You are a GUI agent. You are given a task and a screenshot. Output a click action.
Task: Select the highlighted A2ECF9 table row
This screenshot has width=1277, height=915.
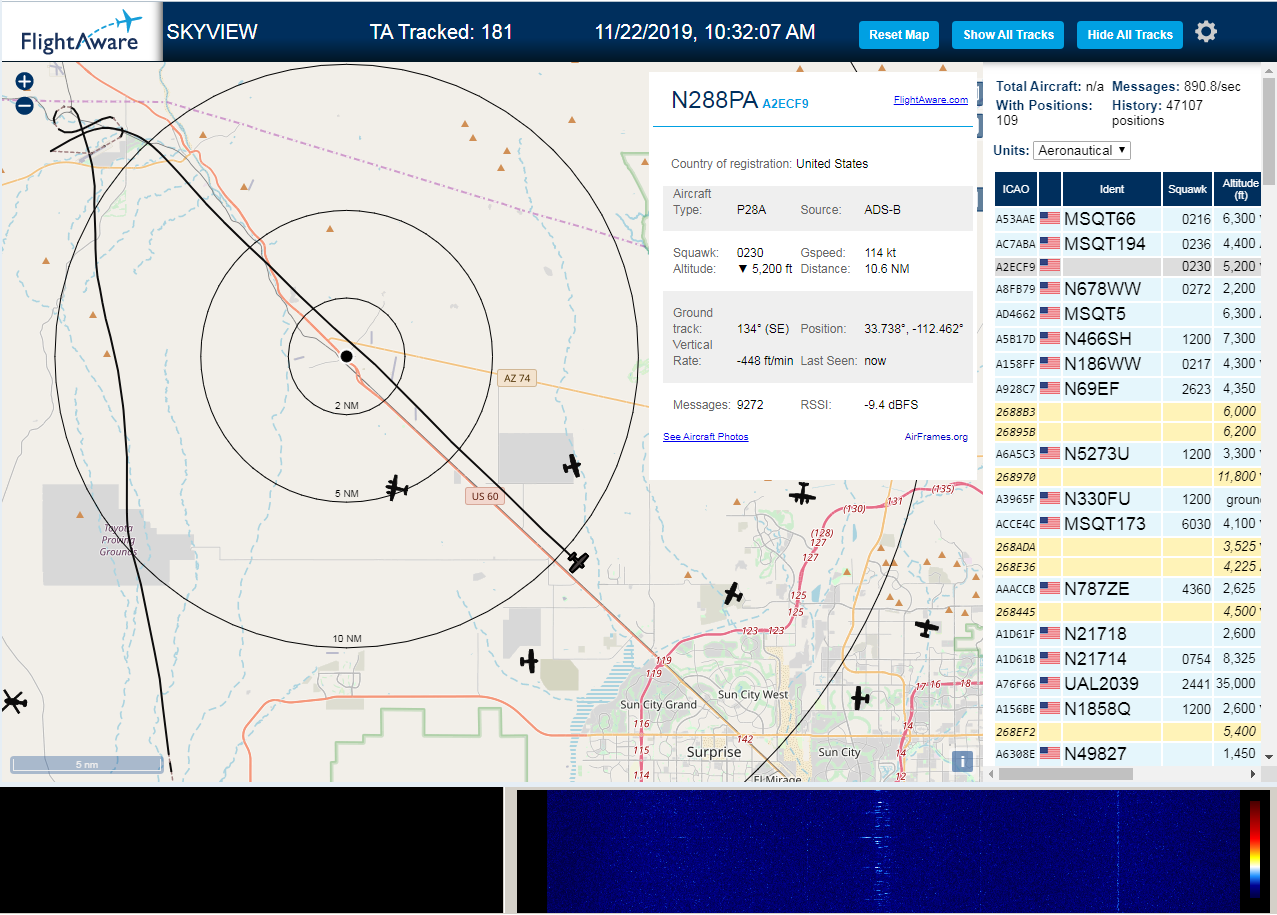(1128, 266)
